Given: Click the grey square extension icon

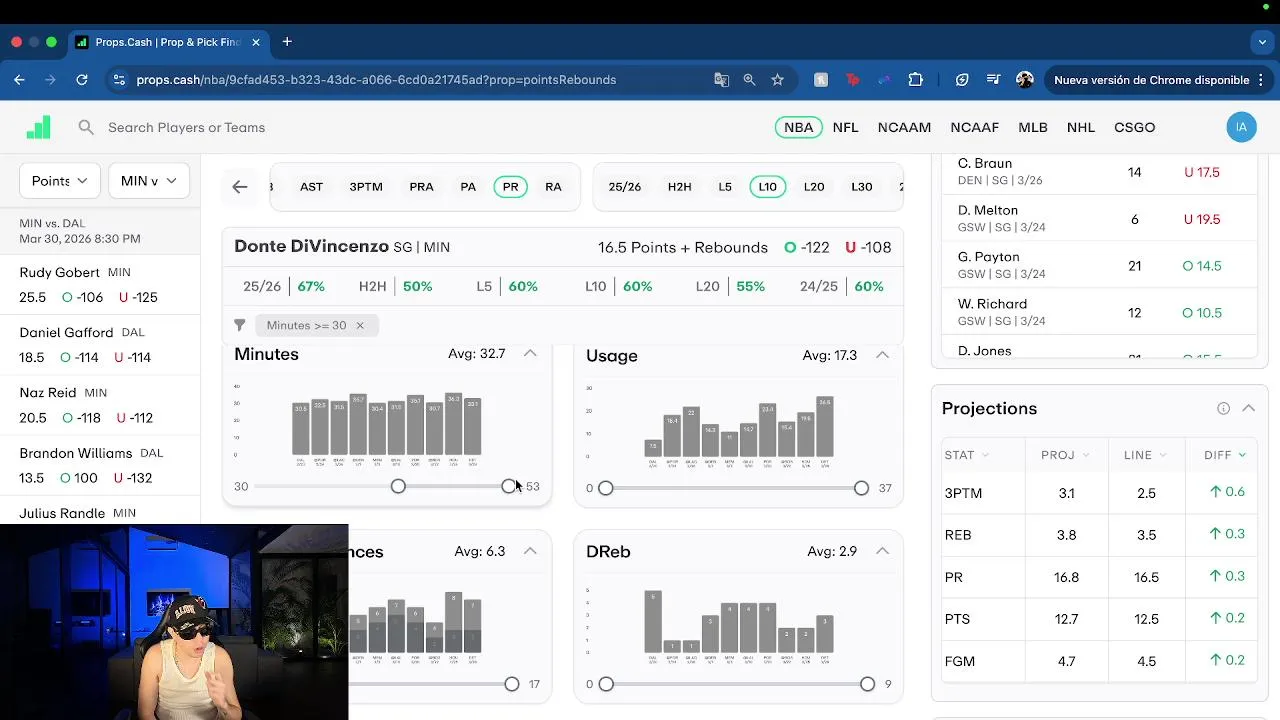Looking at the screenshot, I should (x=821, y=80).
